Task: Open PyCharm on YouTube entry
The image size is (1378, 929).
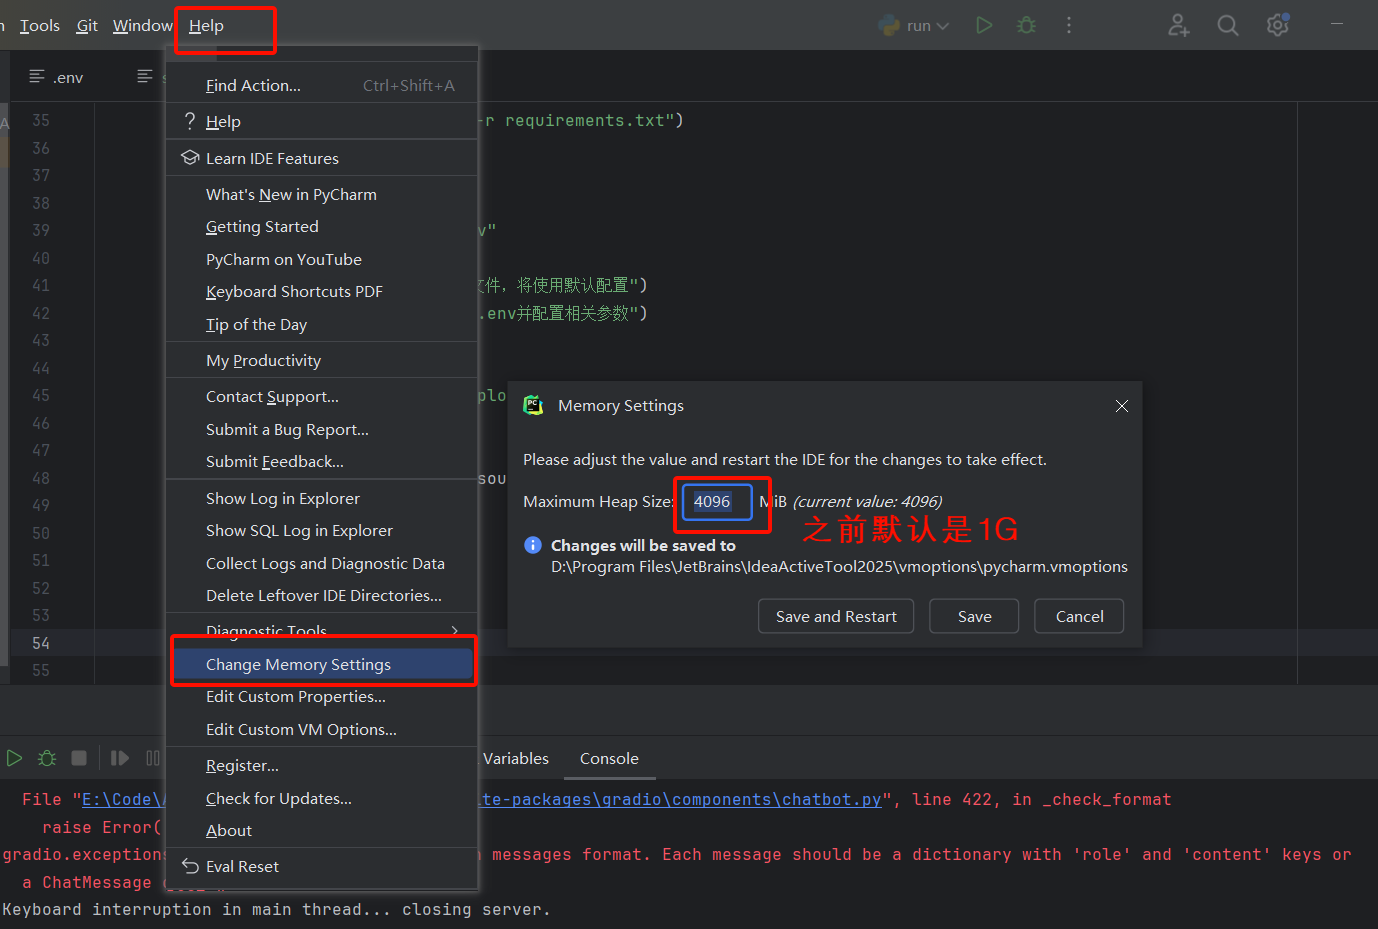Action: pos(322,259)
